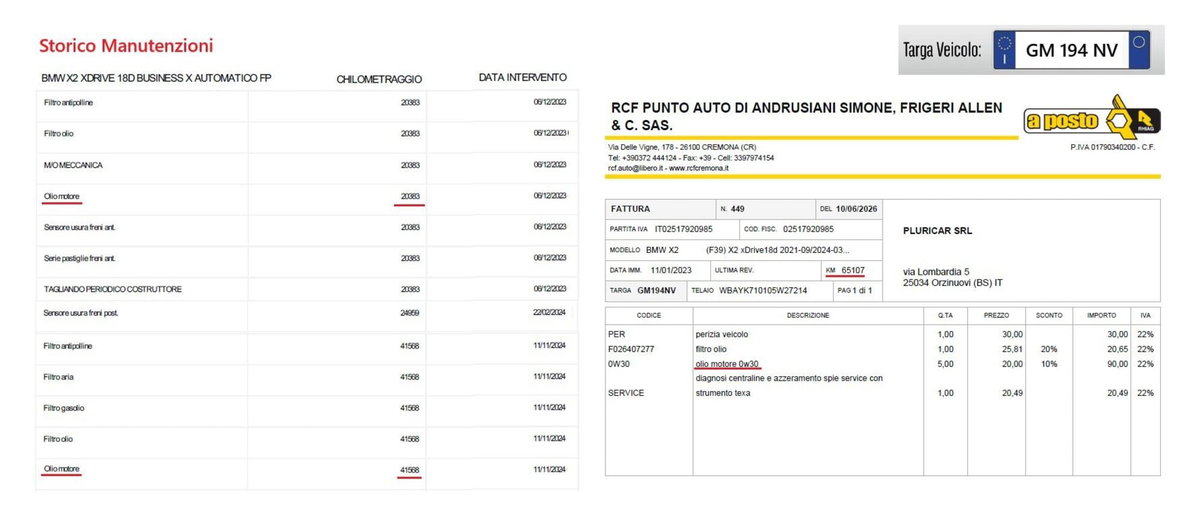
Task: Select importo 90,00 for olio motore
Action: pyautogui.click(x=1116, y=364)
